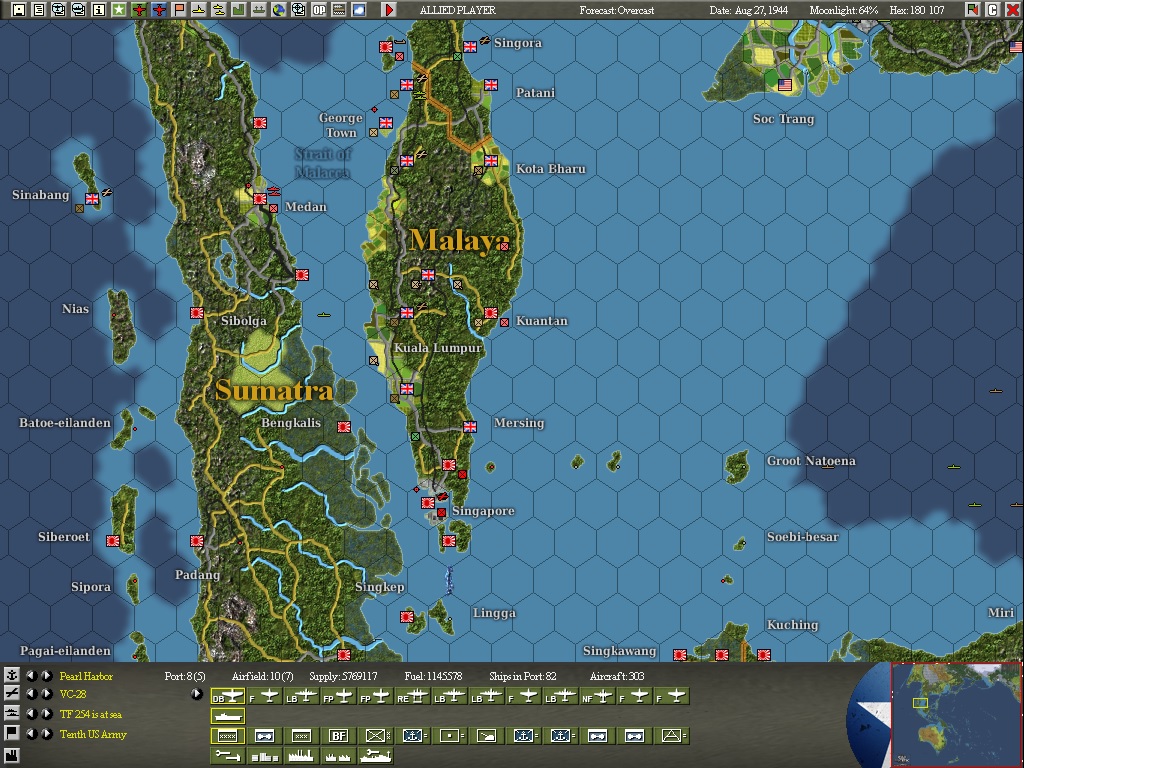Click 'TF 254 is at sea' label

coord(90,714)
